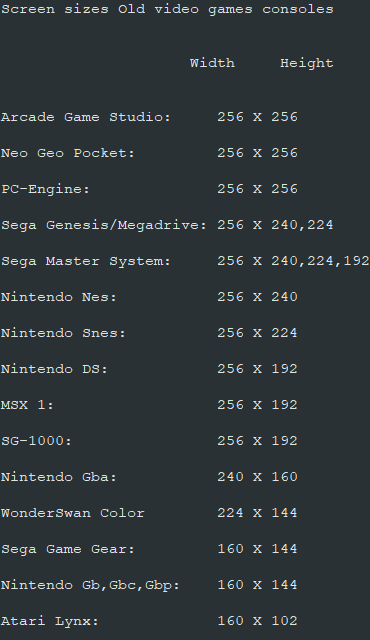This screenshot has height=640, width=370.
Task: Select the Atari Lynx label
Action: click(x=50, y=620)
